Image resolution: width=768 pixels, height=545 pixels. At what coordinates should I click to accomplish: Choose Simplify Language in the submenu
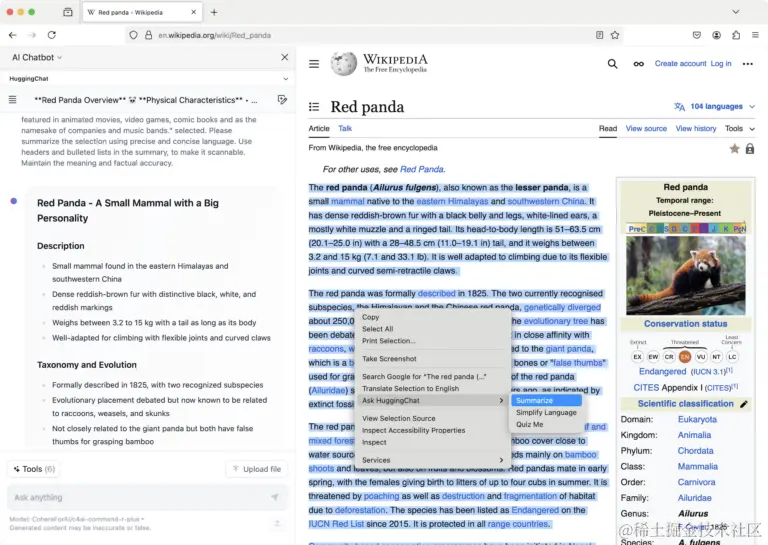546,412
